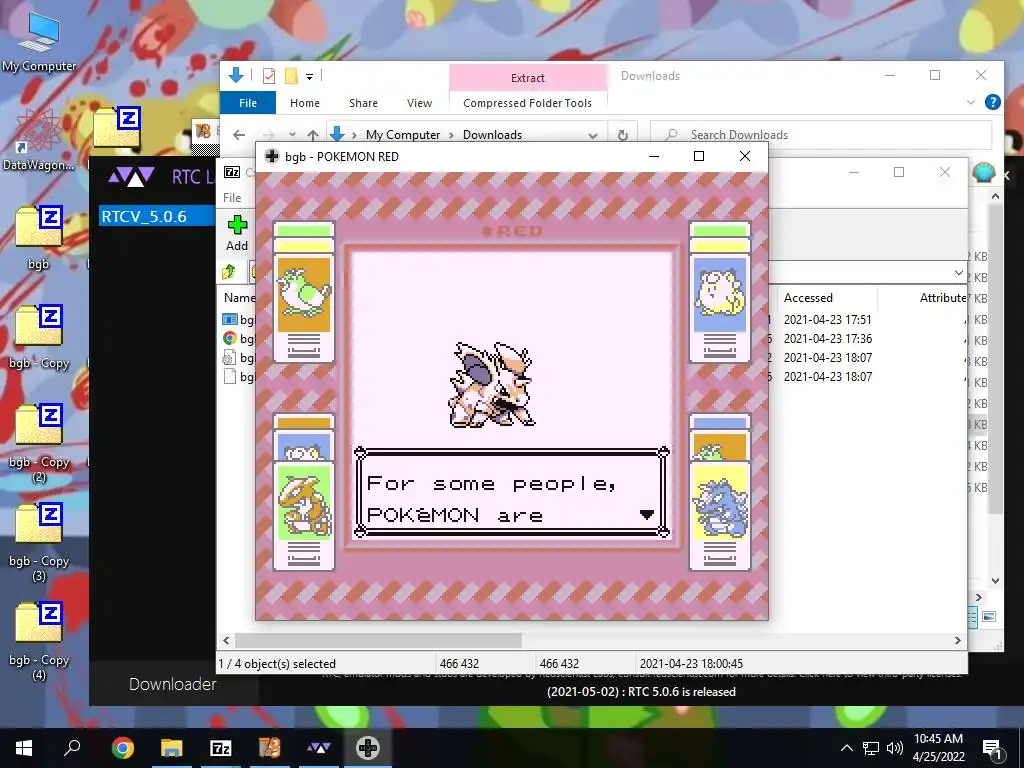
Task: Open the notification center icon
Action: [x=993, y=748]
